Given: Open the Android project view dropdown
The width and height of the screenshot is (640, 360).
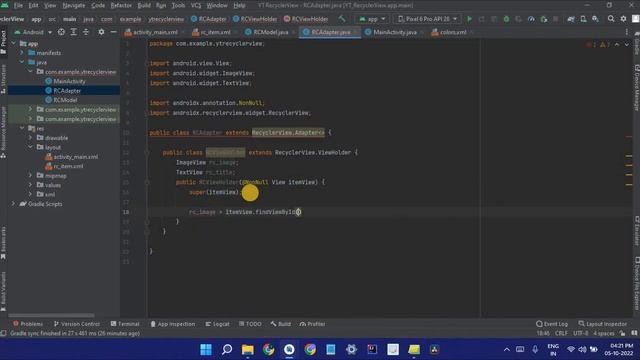Looking at the screenshot, I should point(33,32).
